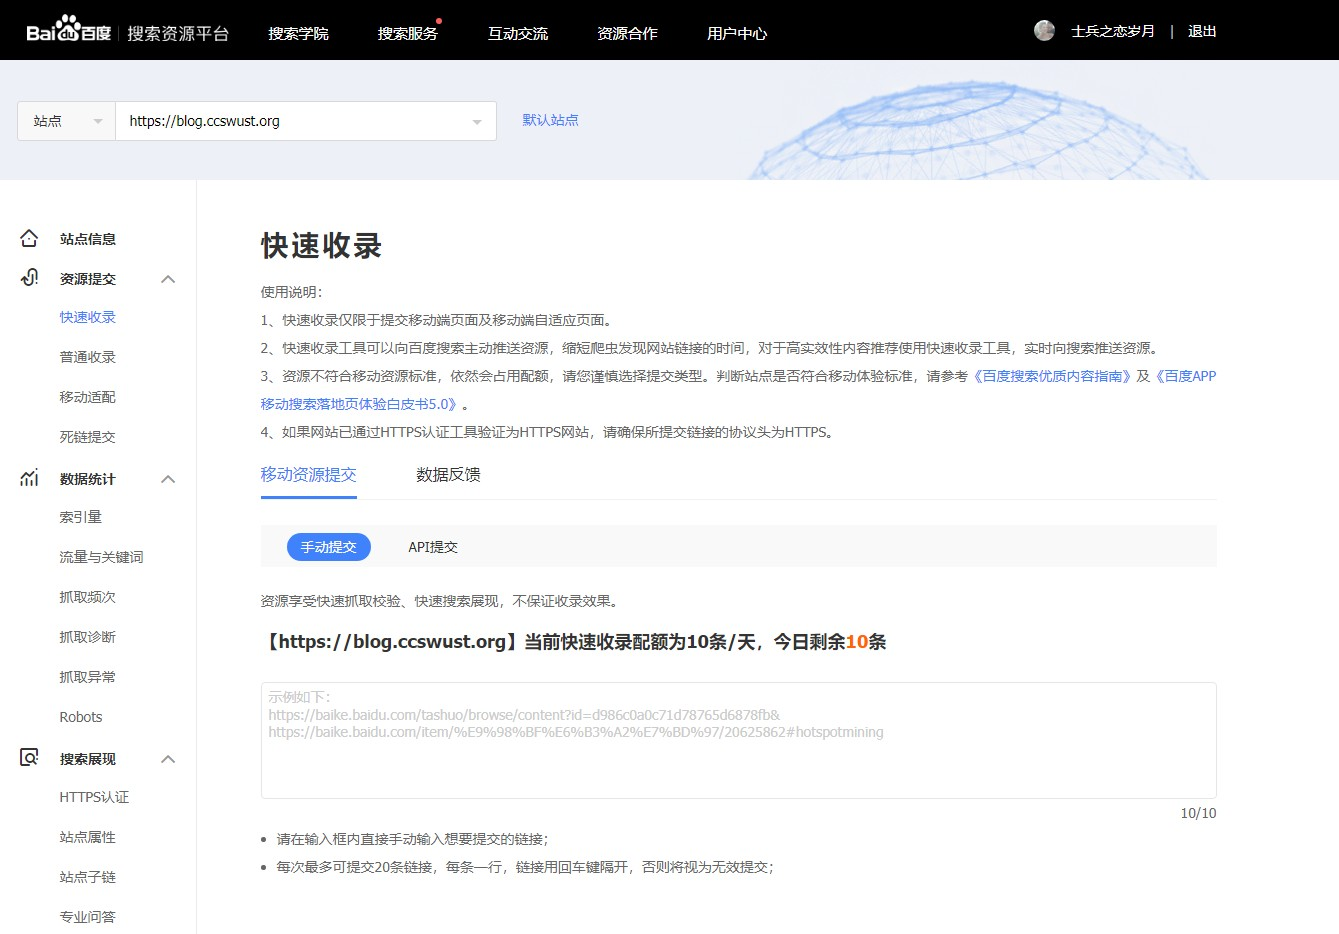Collapse the 资源提交 section chevron
Image resolution: width=1339 pixels, height=934 pixels.
[168, 279]
